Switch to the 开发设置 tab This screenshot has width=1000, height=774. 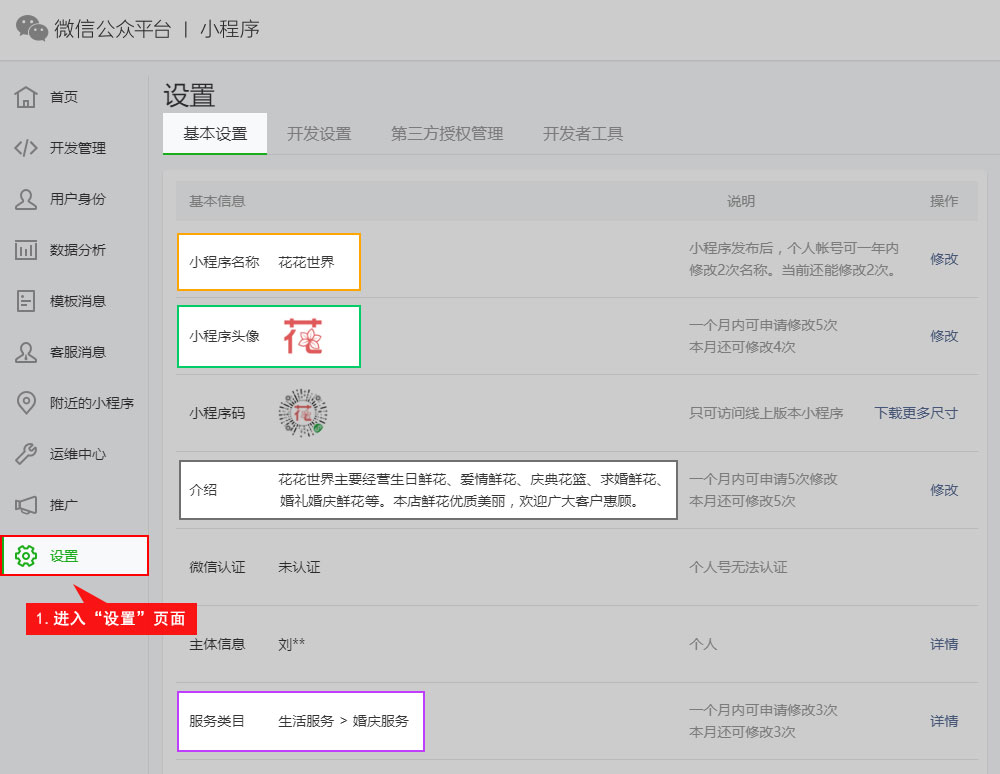(x=319, y=134)
